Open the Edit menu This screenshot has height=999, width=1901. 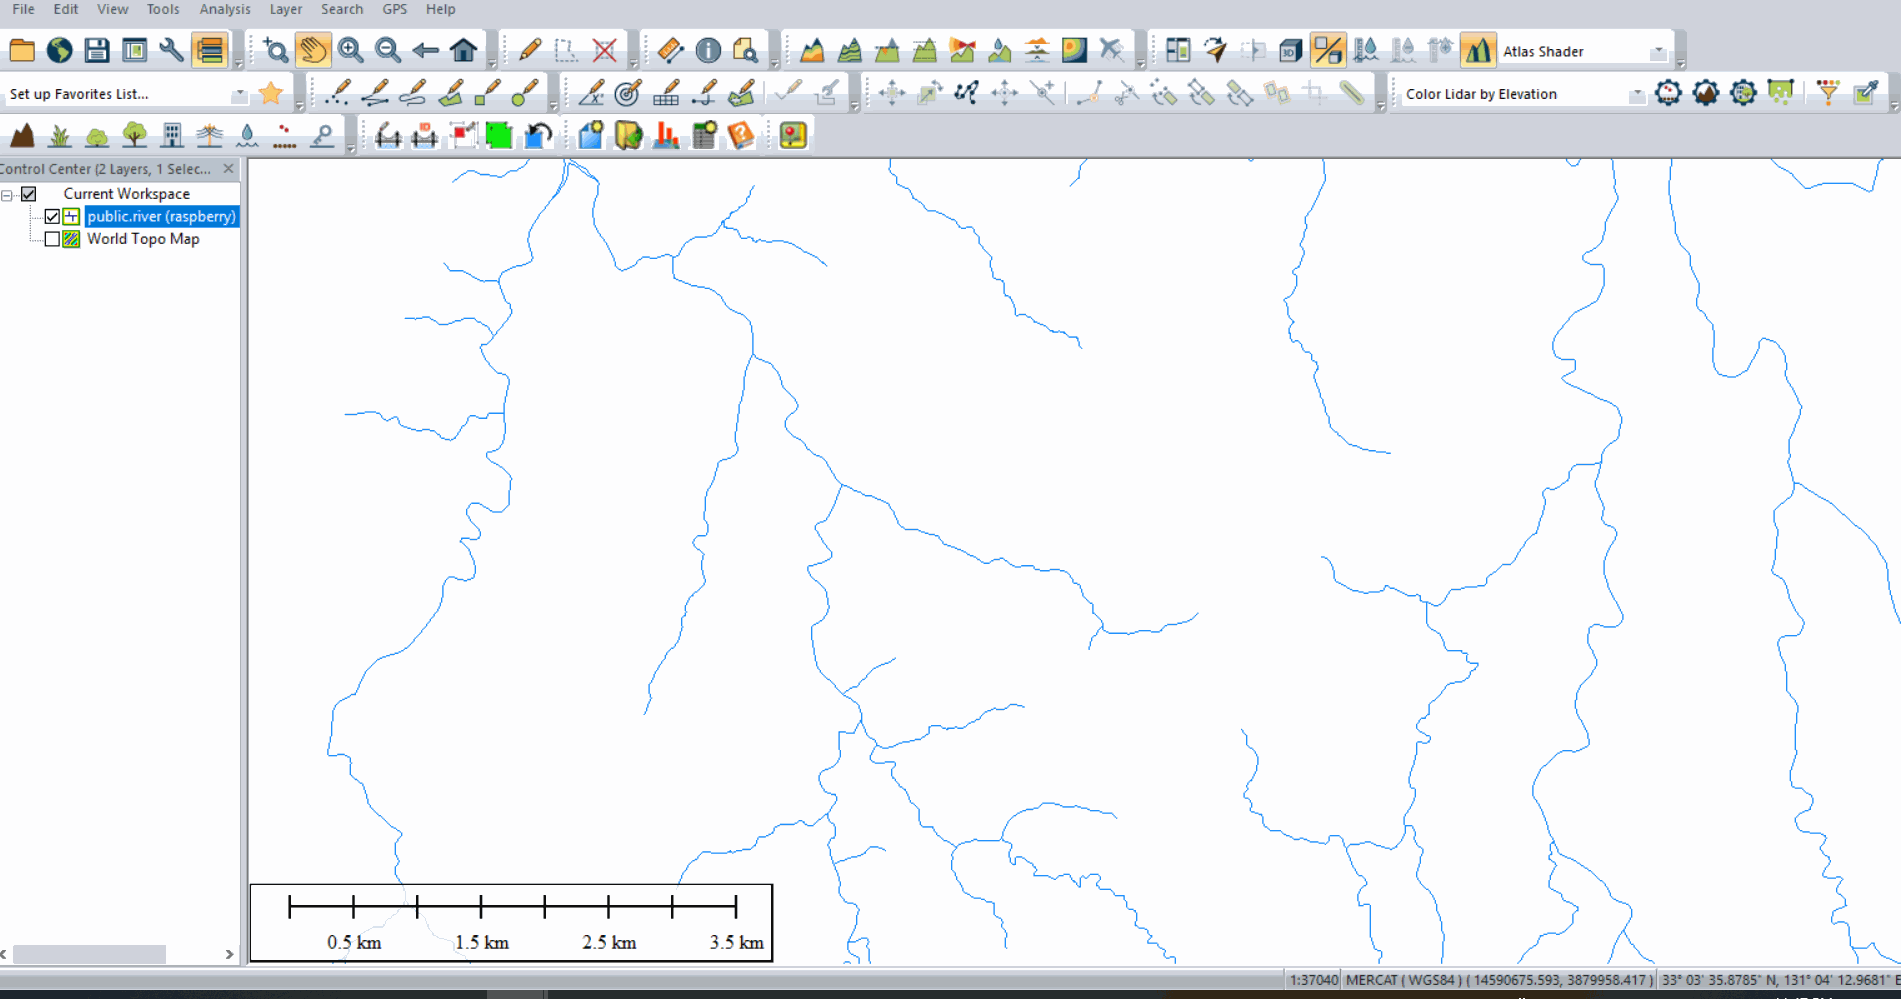pyautogui.click(x=66, y=9)
